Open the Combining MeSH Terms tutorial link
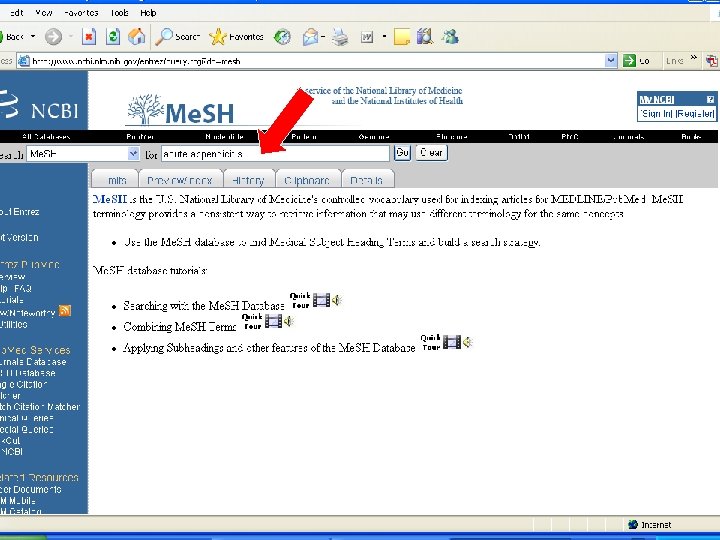The height and width of the screenshot is (540, 720). point(180,327)
